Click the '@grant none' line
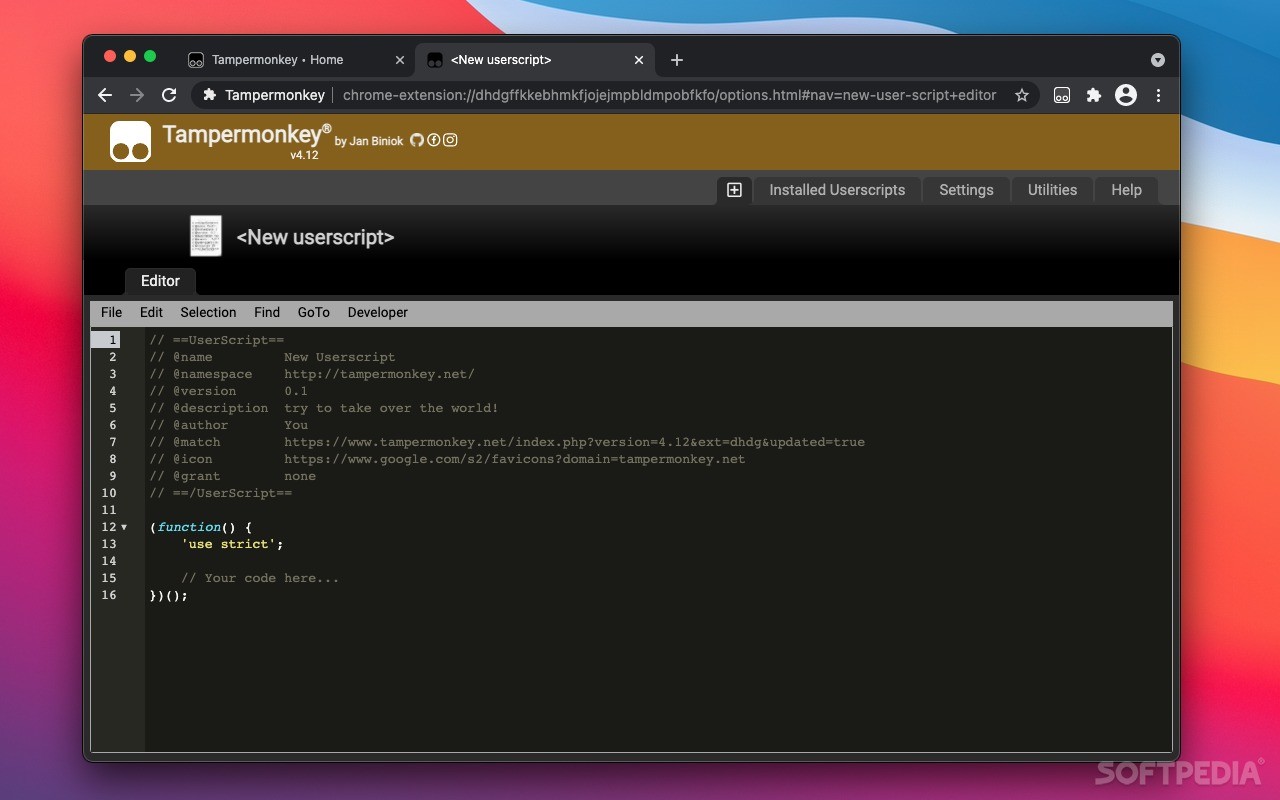This screenshot has height=800, width=1280. click(233, 476)
